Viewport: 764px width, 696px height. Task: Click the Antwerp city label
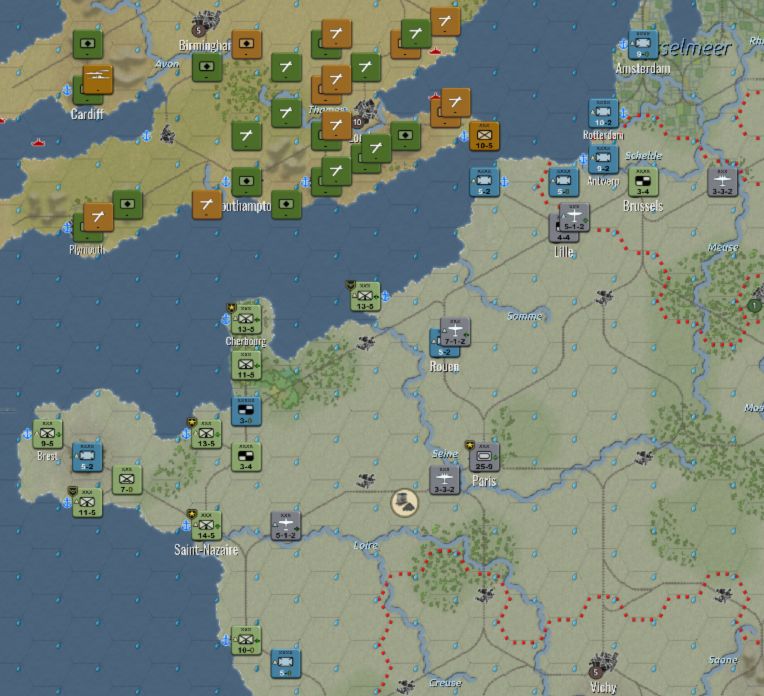603,181
